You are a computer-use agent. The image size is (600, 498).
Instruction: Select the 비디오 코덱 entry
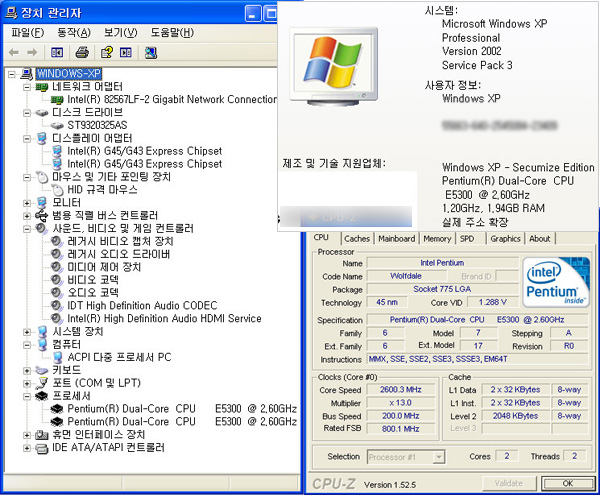[x=93, y=280]
